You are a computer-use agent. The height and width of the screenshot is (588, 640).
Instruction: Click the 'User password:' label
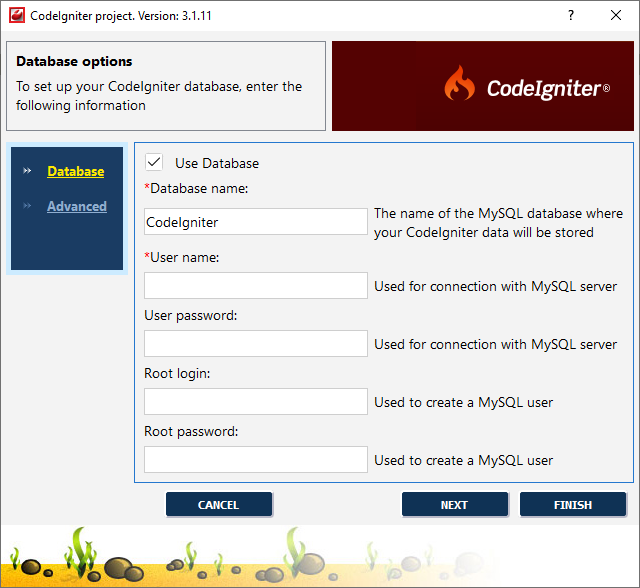point(191,316)
